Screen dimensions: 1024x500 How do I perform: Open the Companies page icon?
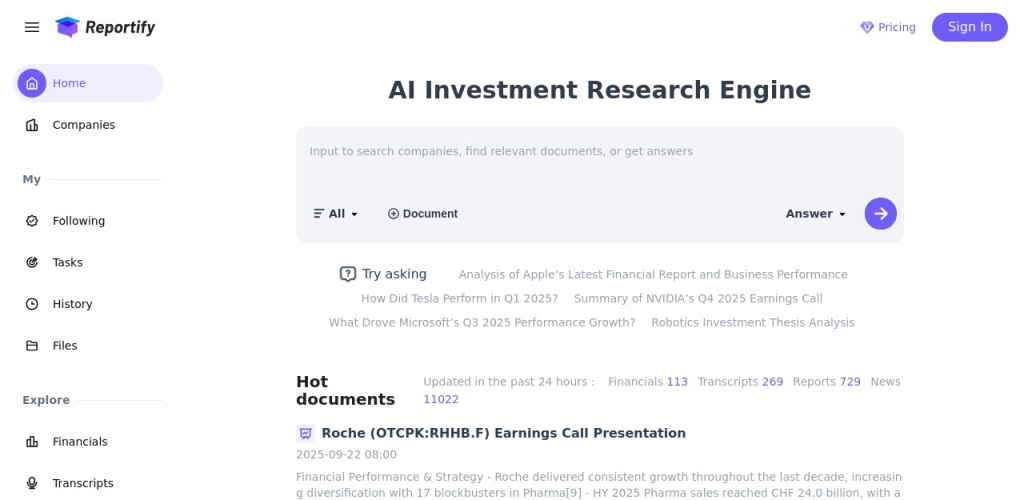(x=32, y=125)
